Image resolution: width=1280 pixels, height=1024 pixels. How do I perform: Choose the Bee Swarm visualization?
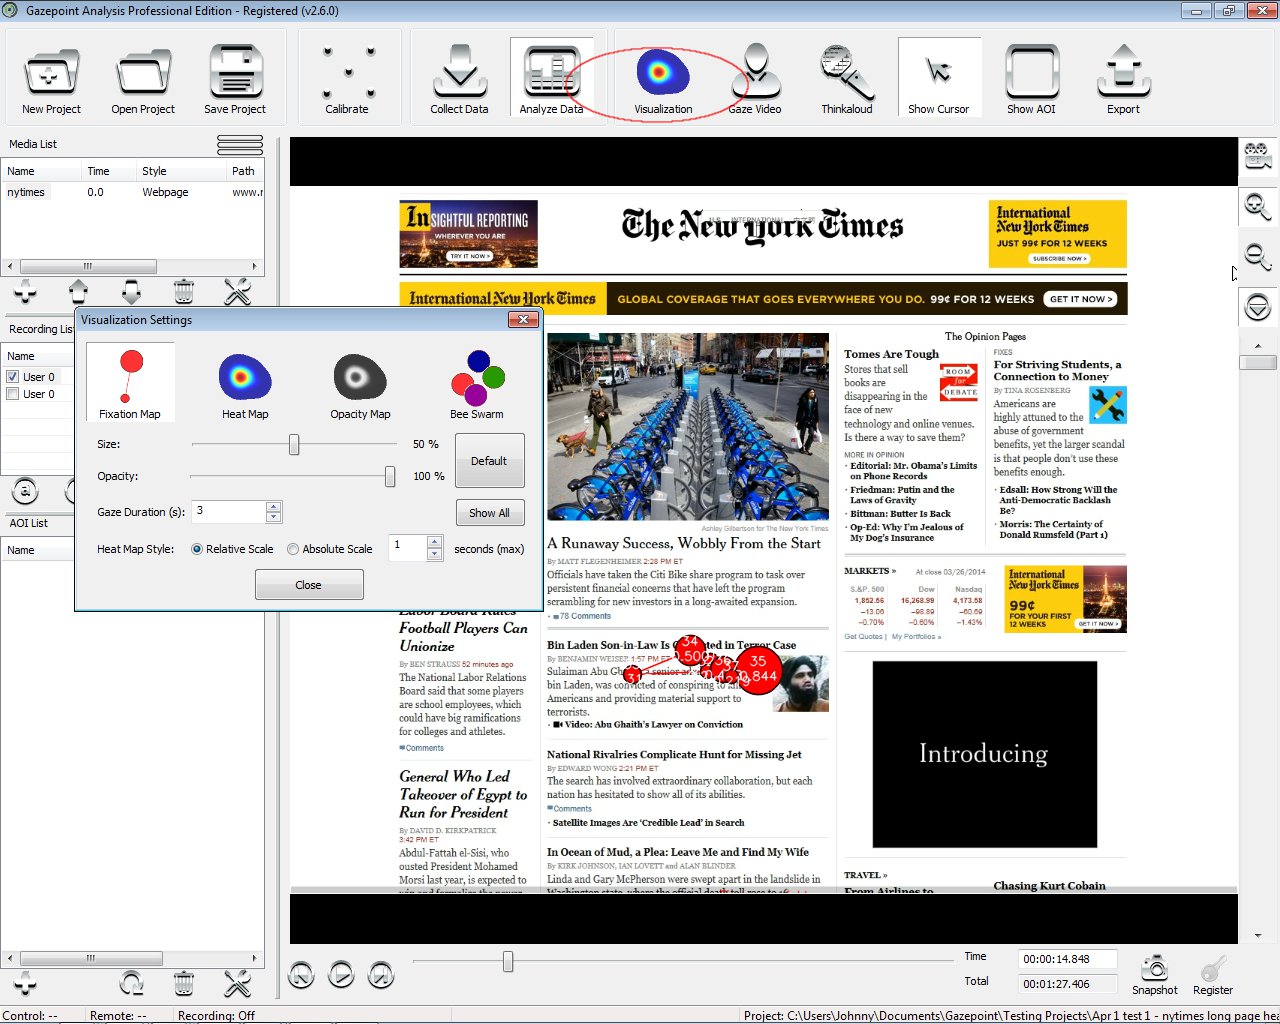[477, 384]
